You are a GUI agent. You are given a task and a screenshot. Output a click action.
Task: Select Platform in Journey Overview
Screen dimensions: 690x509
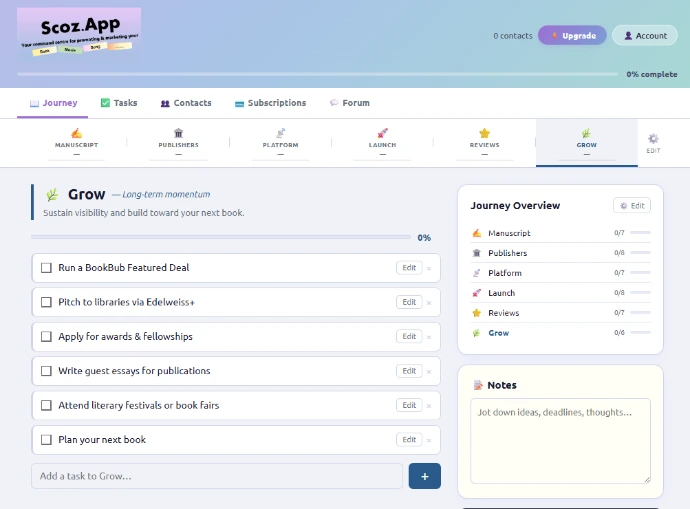pyautogui.click(x=560, y=273)
